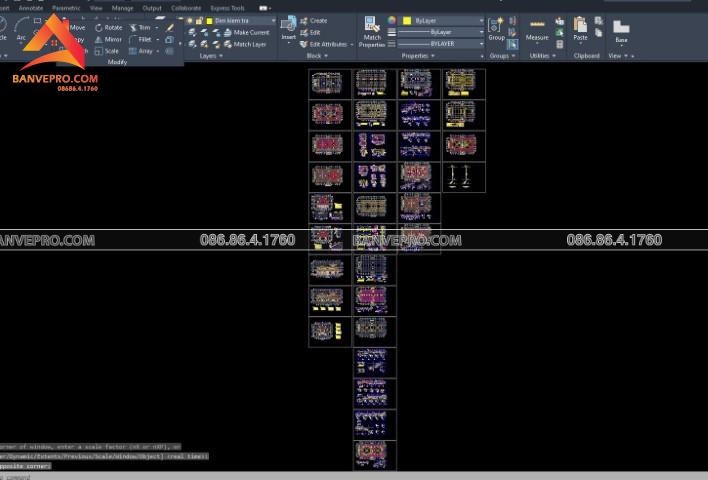Image resolution: width=708 pixels, height=480 pixels.
Task: Open the Parametric ribbon tab
Action: pyautogui.click(x=66, y=8)
